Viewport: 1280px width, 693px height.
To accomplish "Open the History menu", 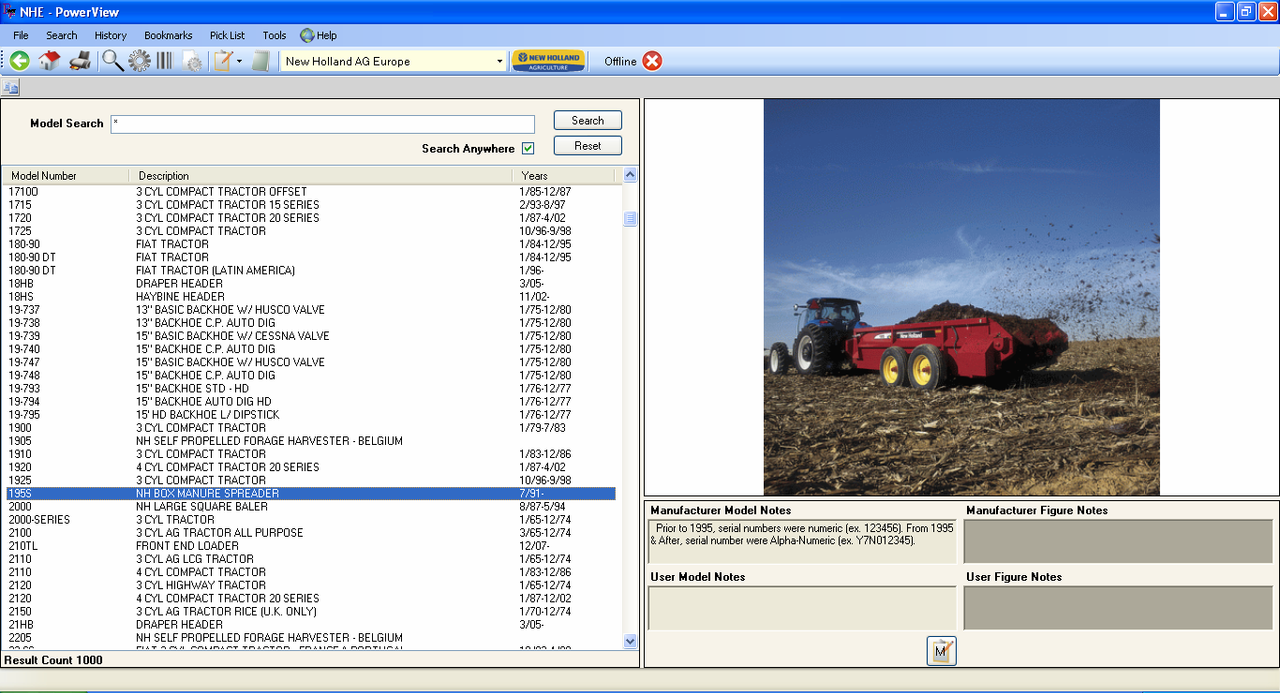I will point(111,35).
